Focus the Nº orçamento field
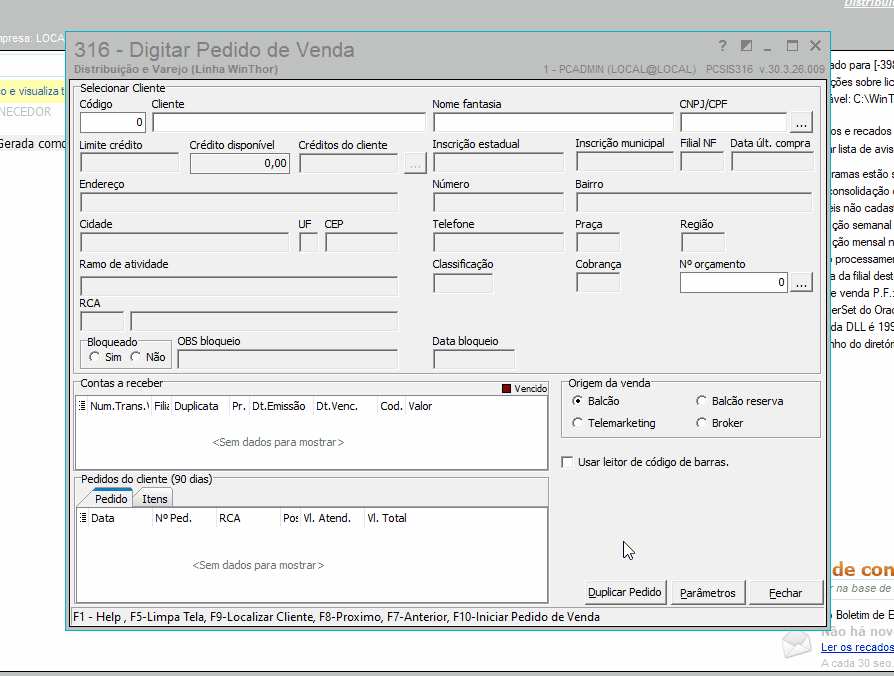Screen dimensions: 894x676 click(x=734, y=283)
